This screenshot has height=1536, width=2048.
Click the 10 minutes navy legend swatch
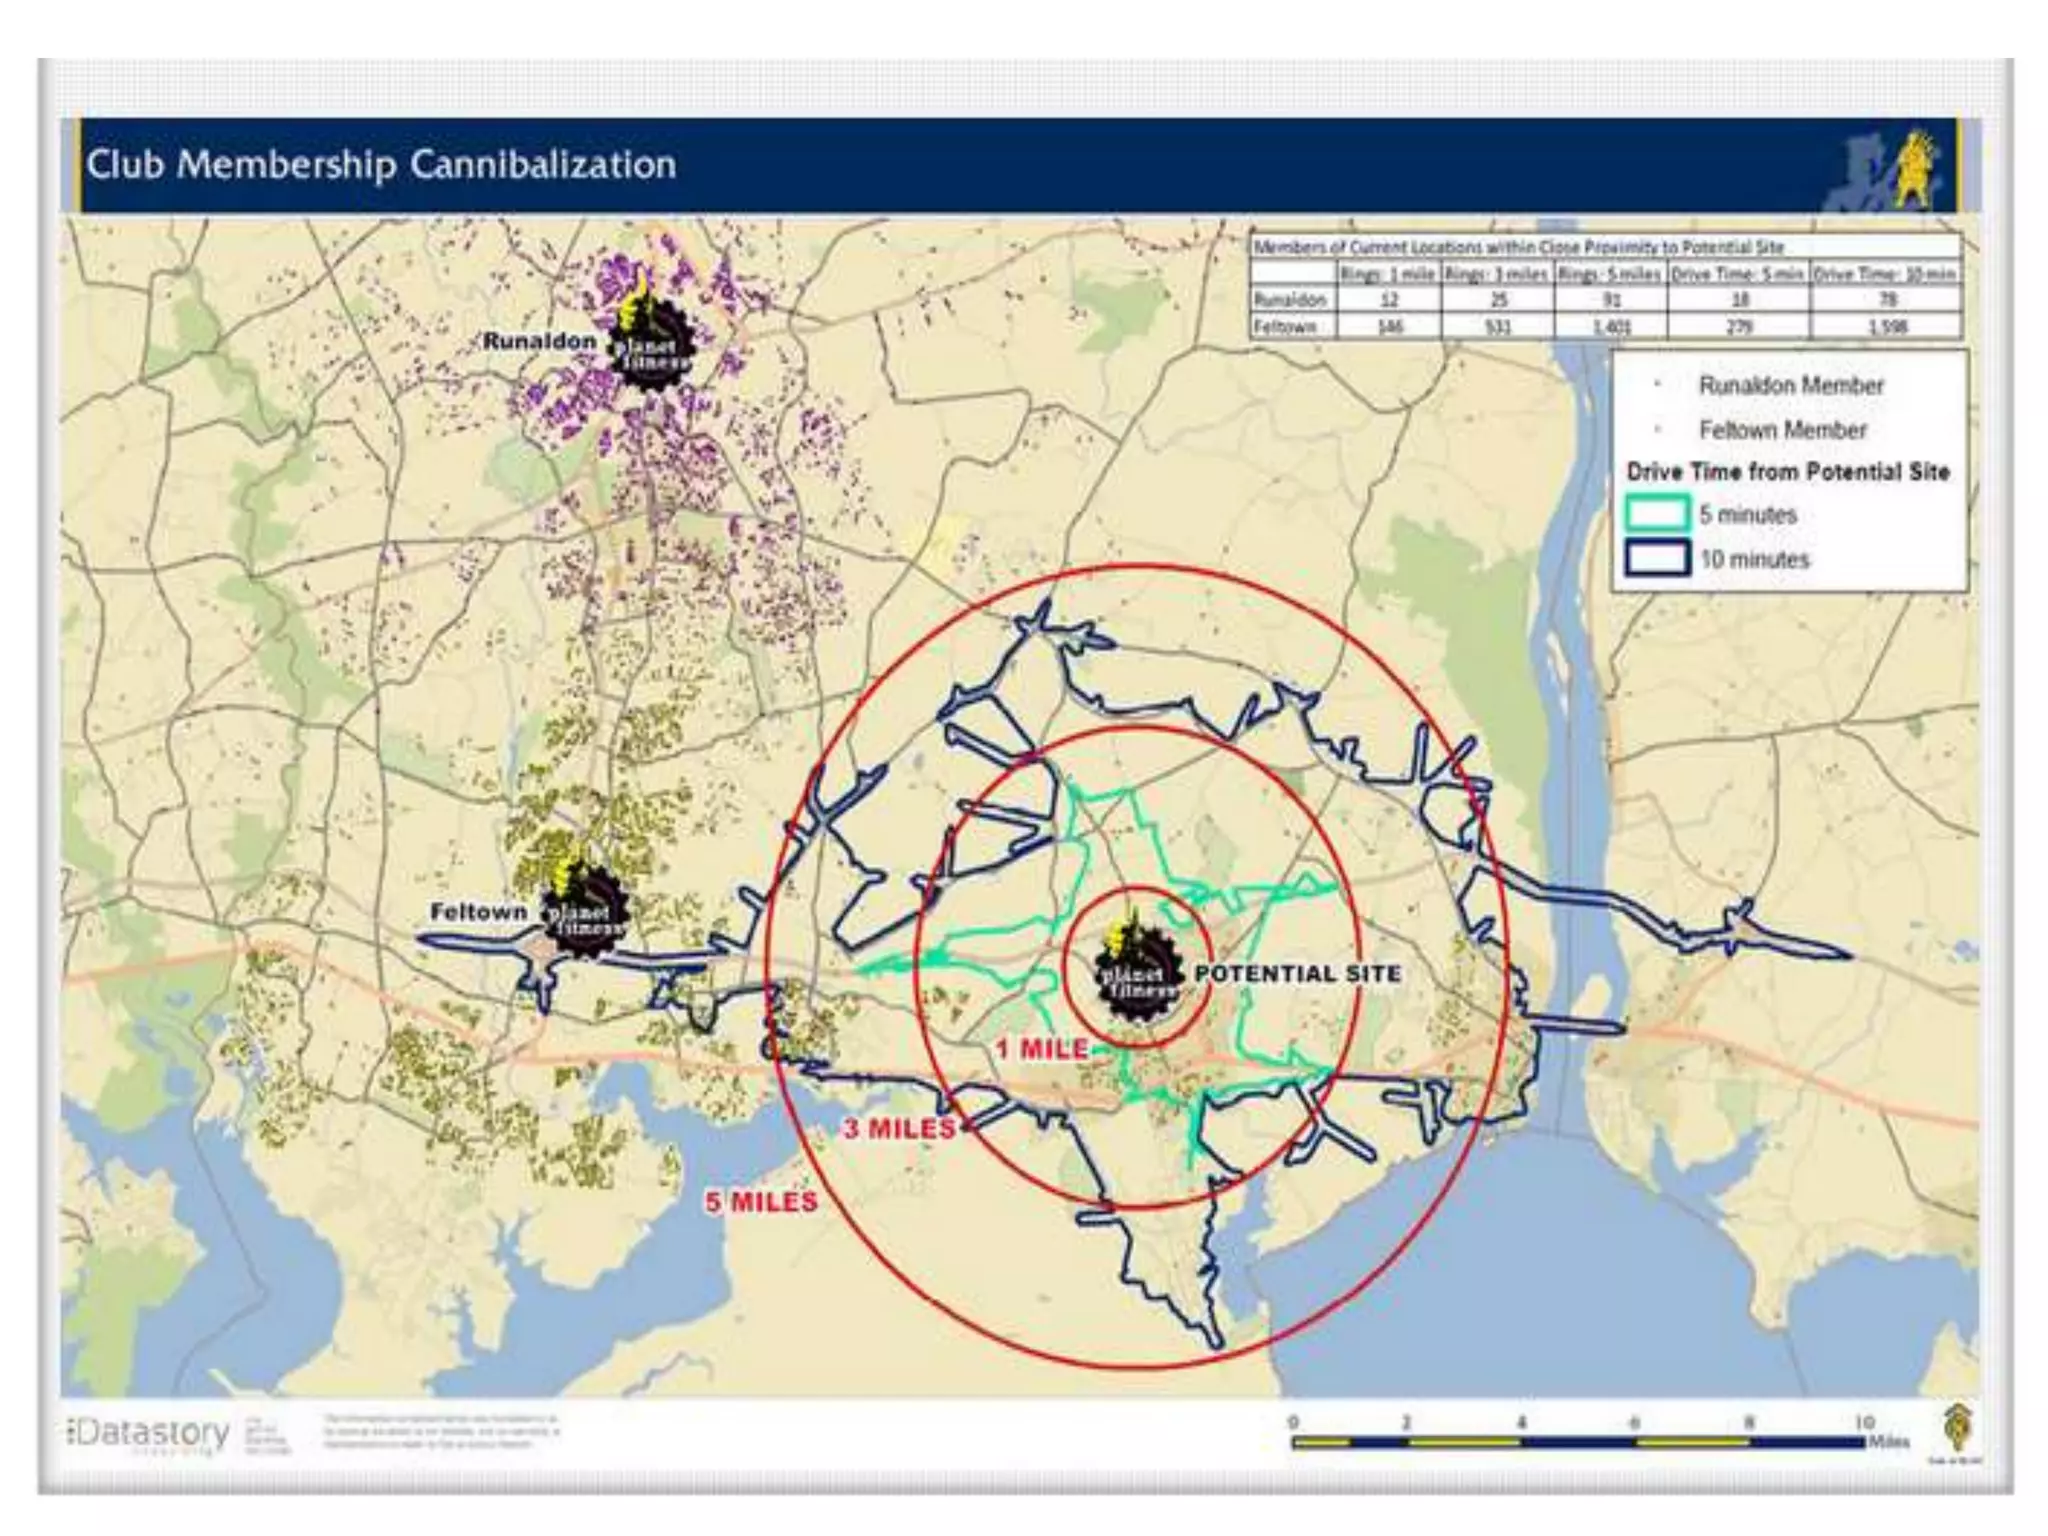point(1657,558)
